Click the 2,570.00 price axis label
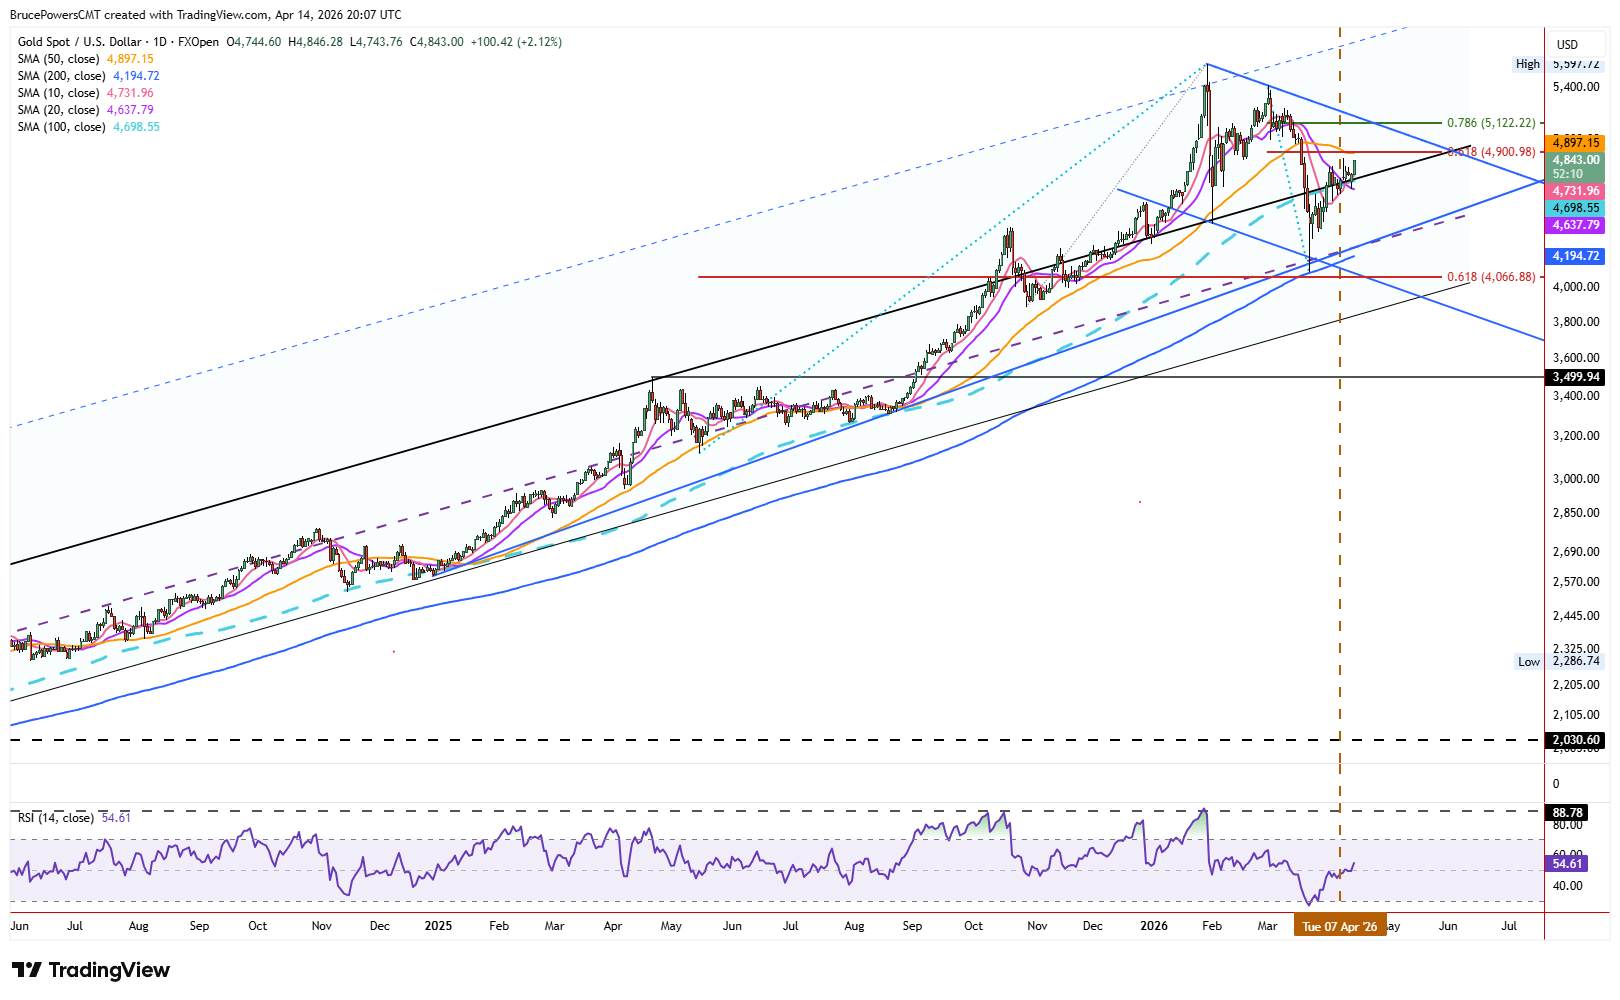 pyautogui.click(x=1576, y=582)
